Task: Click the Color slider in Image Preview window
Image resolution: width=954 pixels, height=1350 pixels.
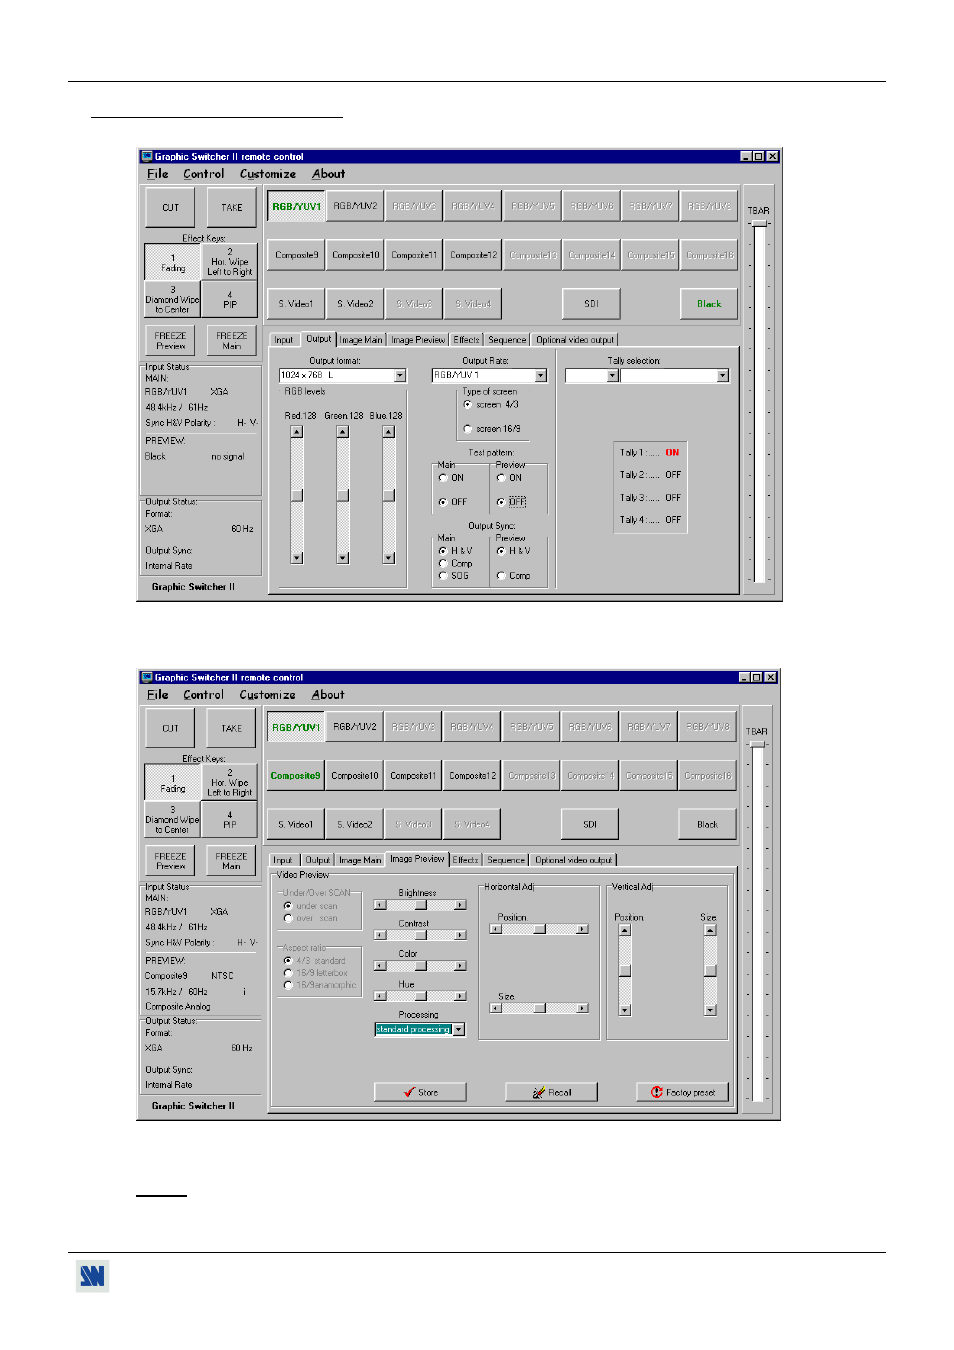Action: [420, 966]
